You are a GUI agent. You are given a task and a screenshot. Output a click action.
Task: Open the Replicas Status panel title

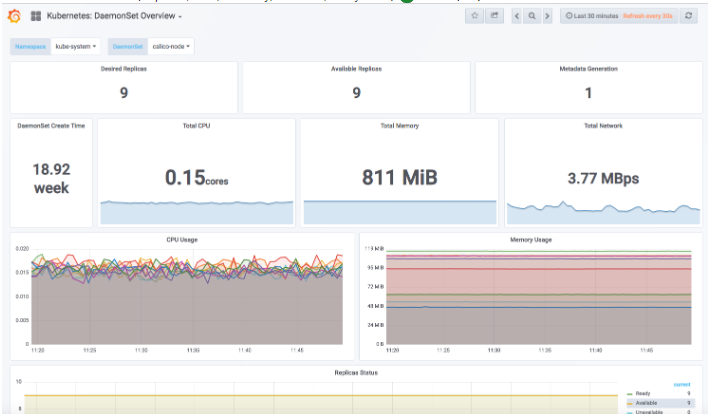coord(356,373)
